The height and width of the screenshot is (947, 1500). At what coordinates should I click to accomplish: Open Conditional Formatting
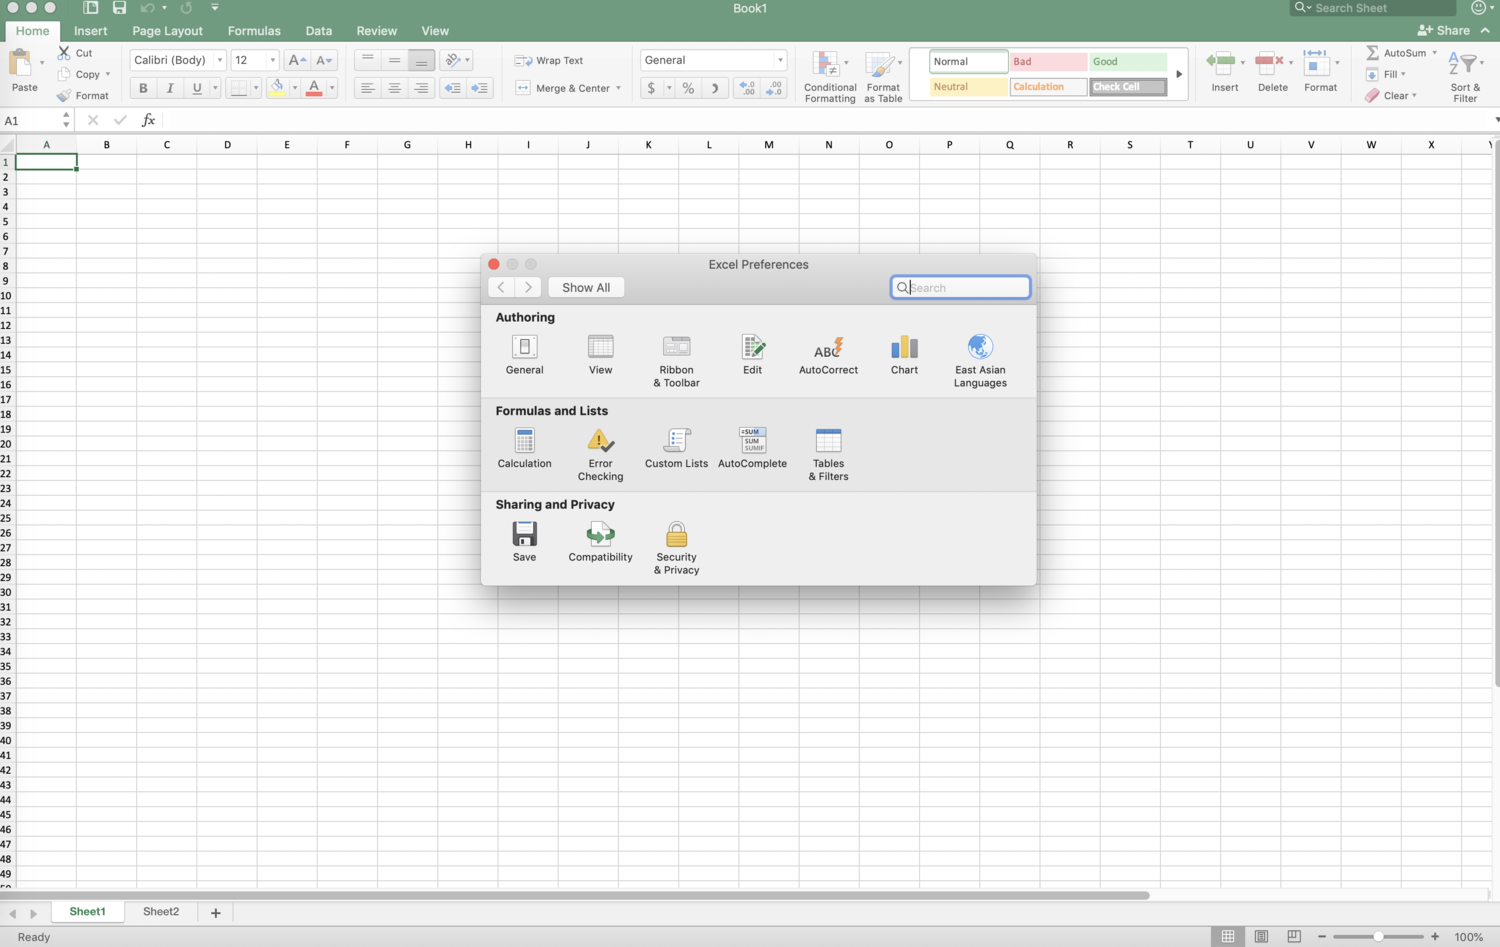[829, 77]
